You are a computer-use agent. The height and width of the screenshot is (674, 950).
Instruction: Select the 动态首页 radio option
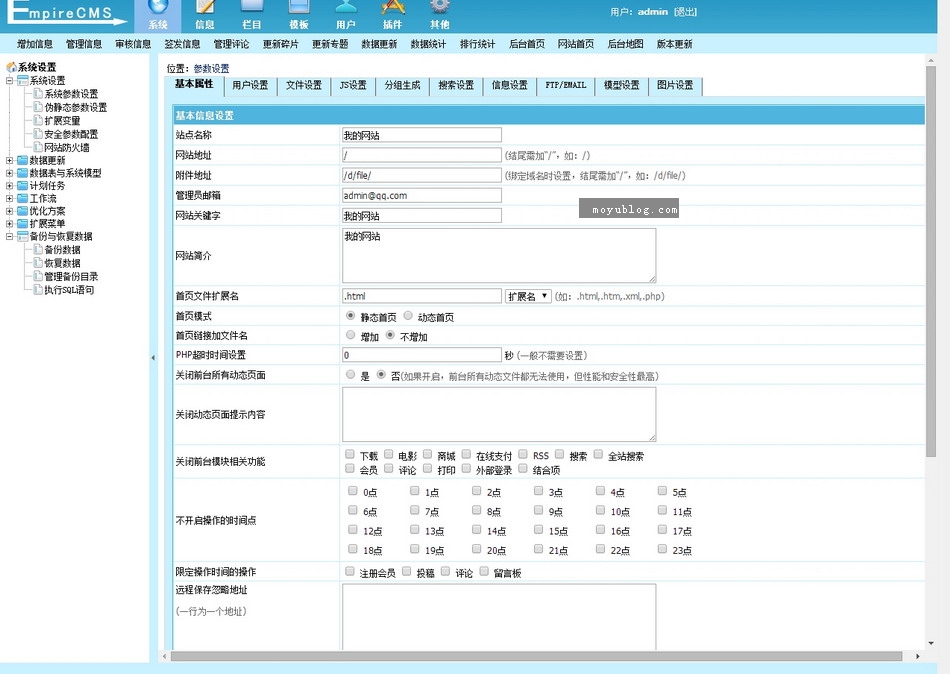click(408, 316)
